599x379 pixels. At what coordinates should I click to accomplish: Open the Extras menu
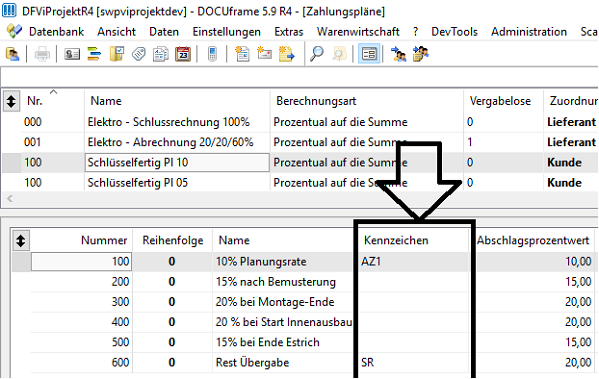(289, 32)
